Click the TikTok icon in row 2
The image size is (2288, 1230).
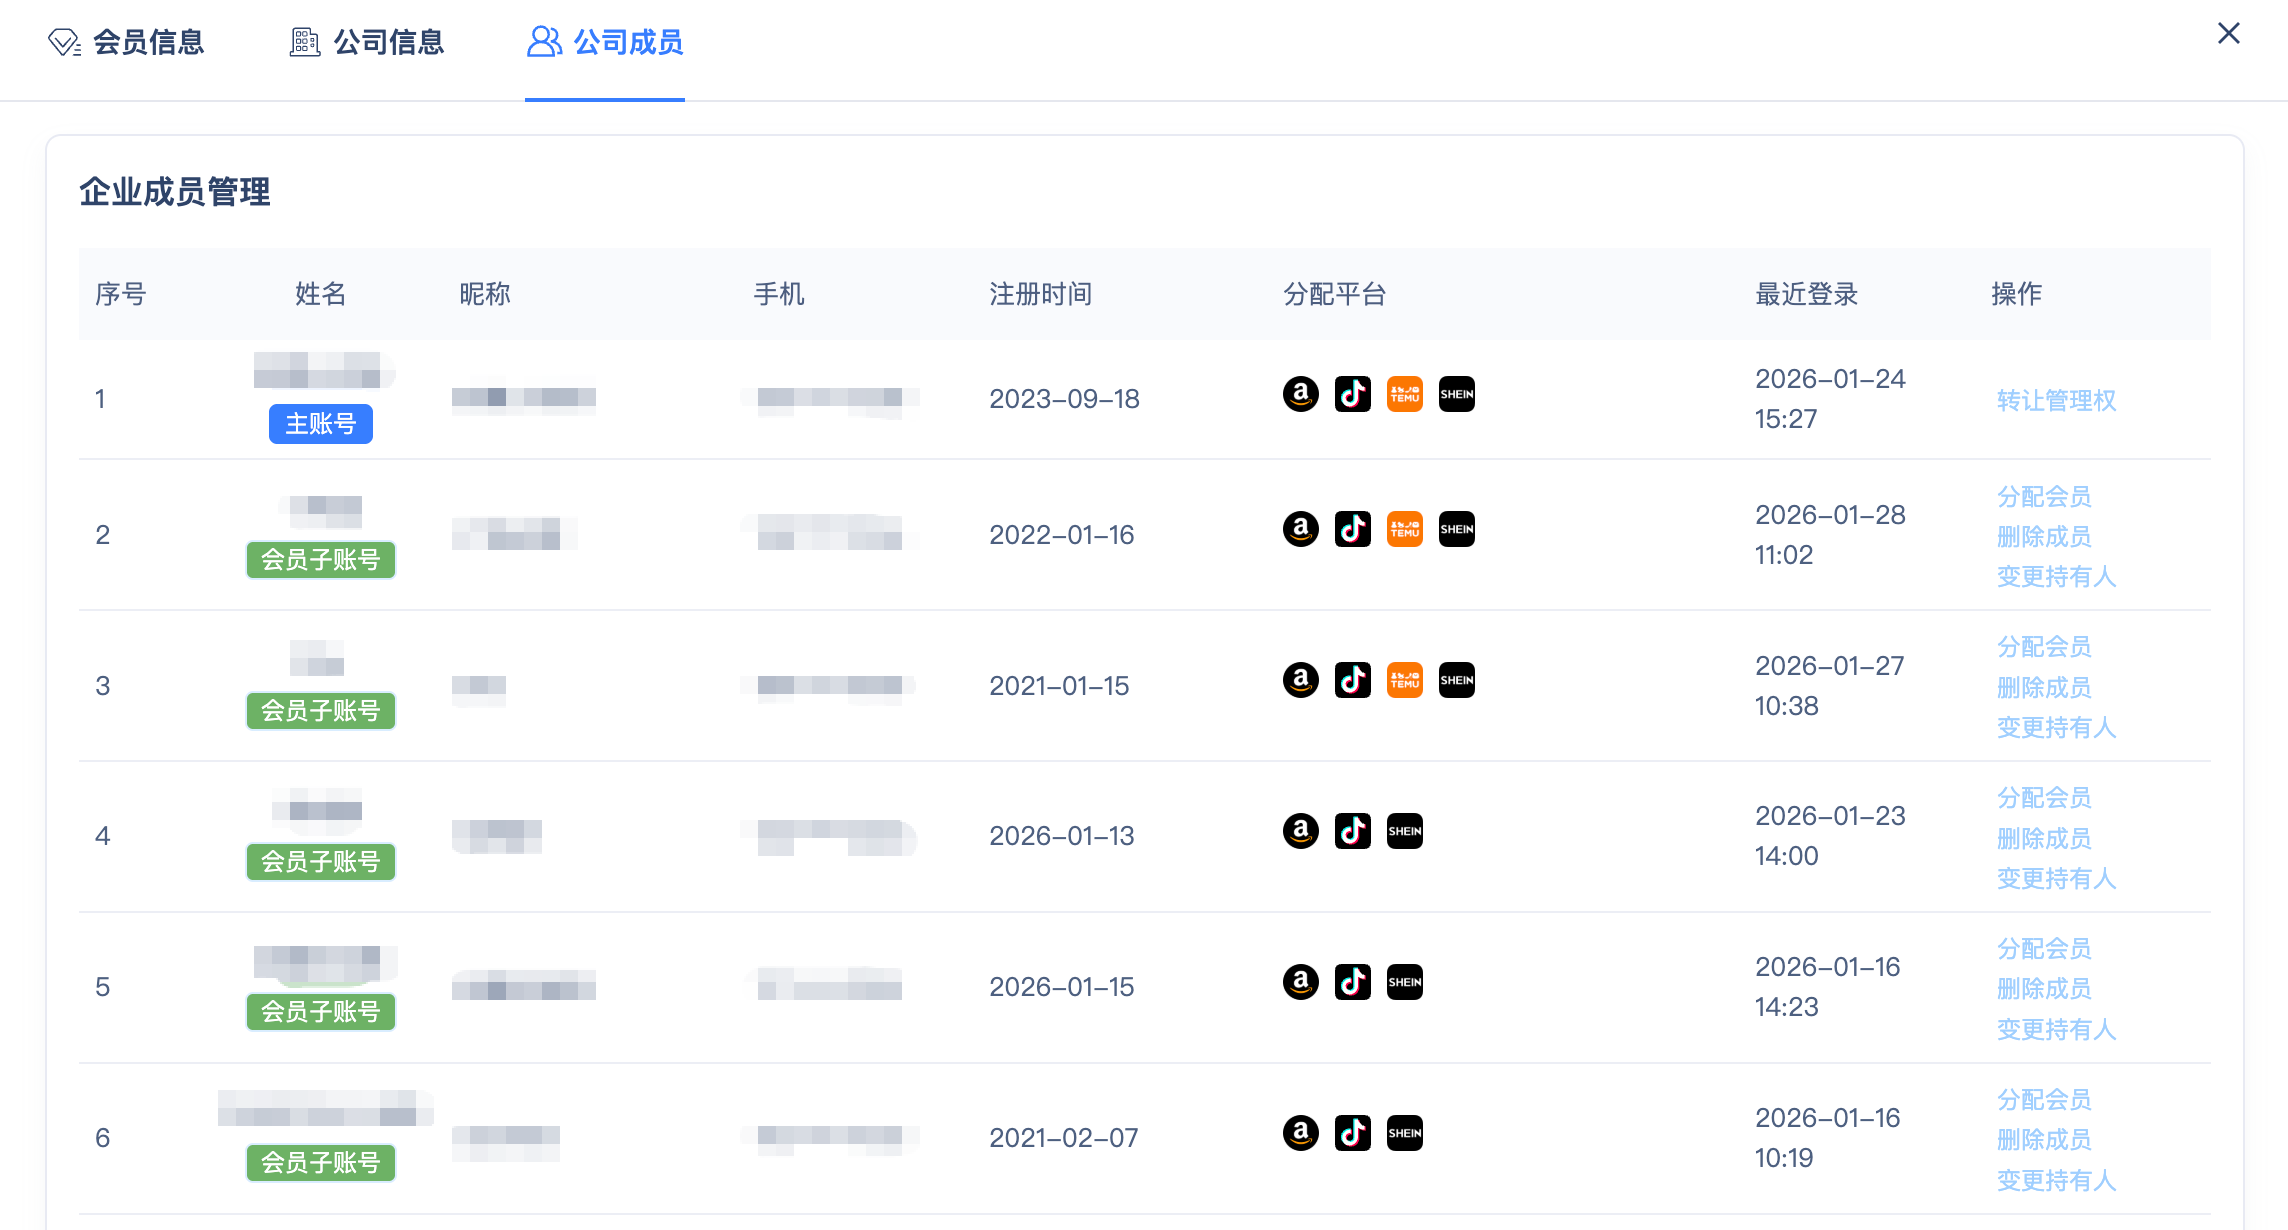pyautogui.click(x=1352, y=529)
